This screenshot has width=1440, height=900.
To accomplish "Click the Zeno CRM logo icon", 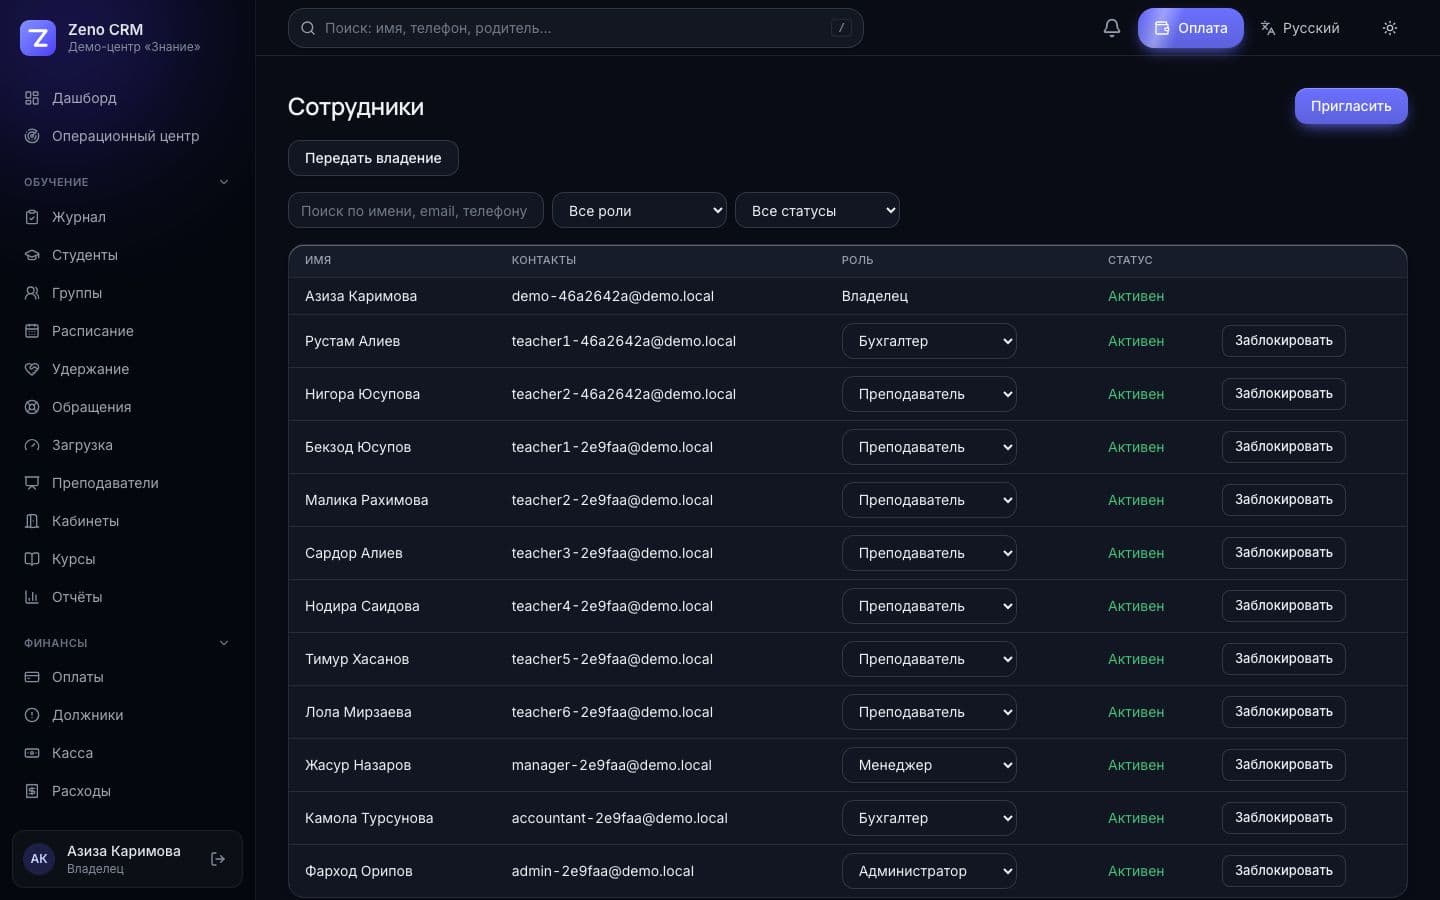I will 38,38.
